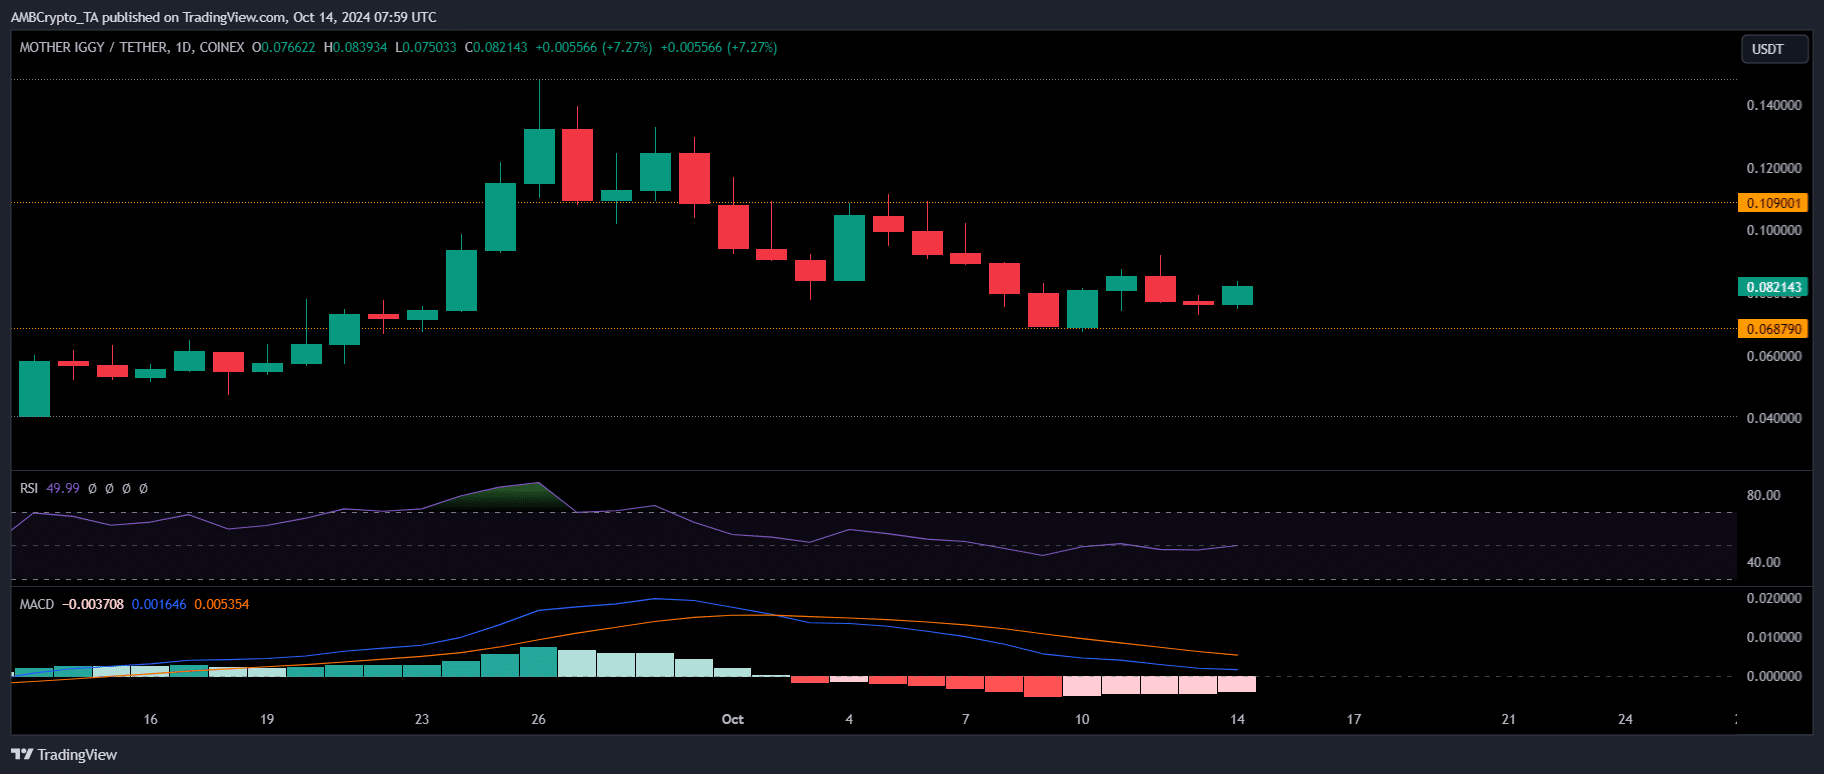1824x774 pixels.
Task: Click the RSI 80.00 scale label
Action: click(x=1763, y=495)
